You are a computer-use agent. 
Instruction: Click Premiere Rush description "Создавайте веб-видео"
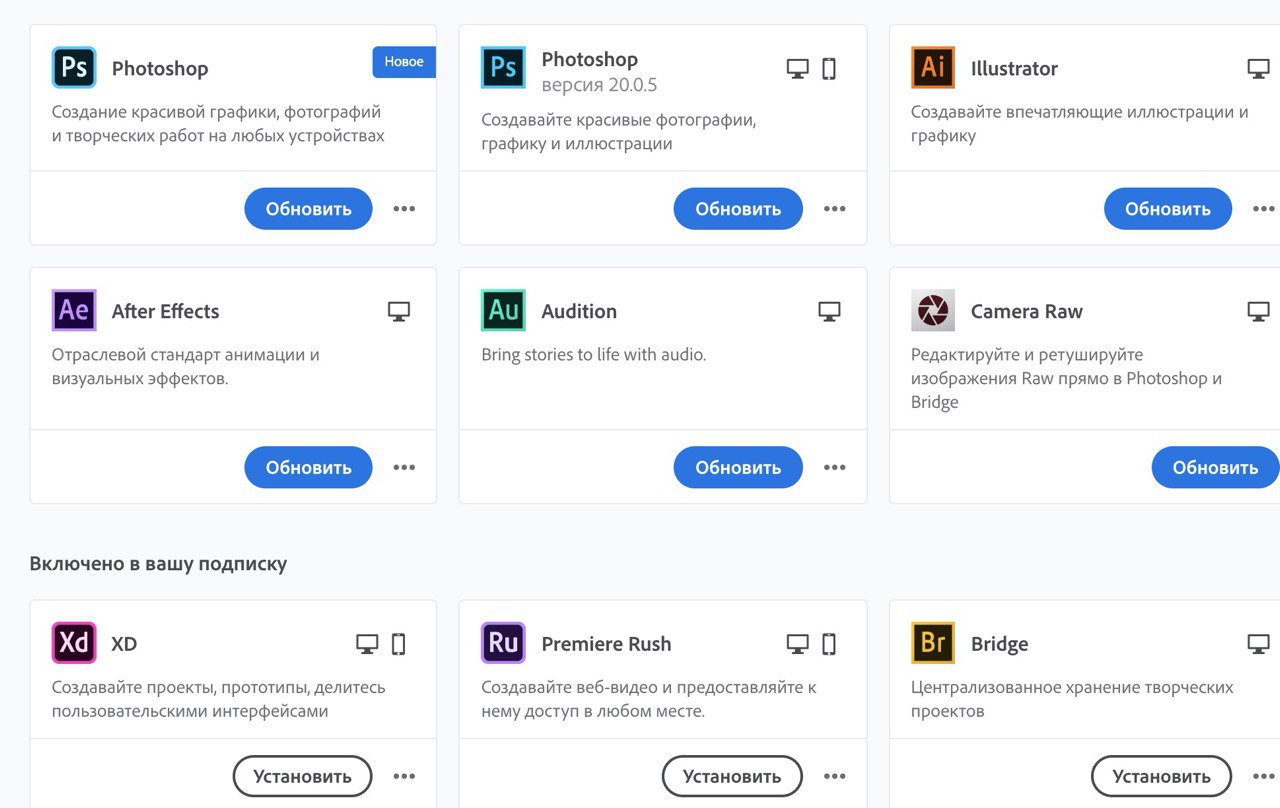click(649, 699)
